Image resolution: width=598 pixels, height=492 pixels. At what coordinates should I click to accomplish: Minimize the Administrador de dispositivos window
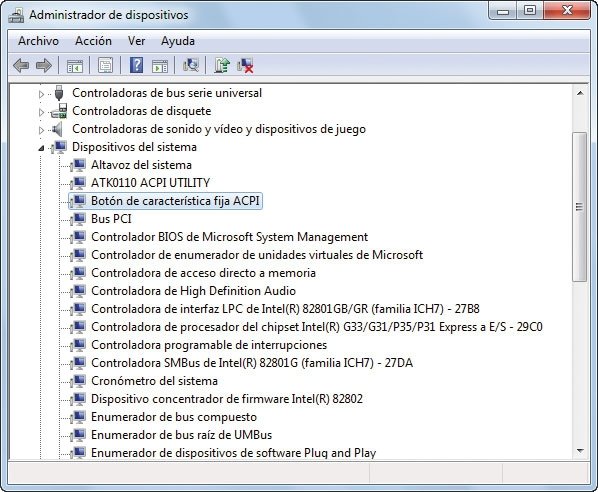pyautogui.click(x=503, y=10)
